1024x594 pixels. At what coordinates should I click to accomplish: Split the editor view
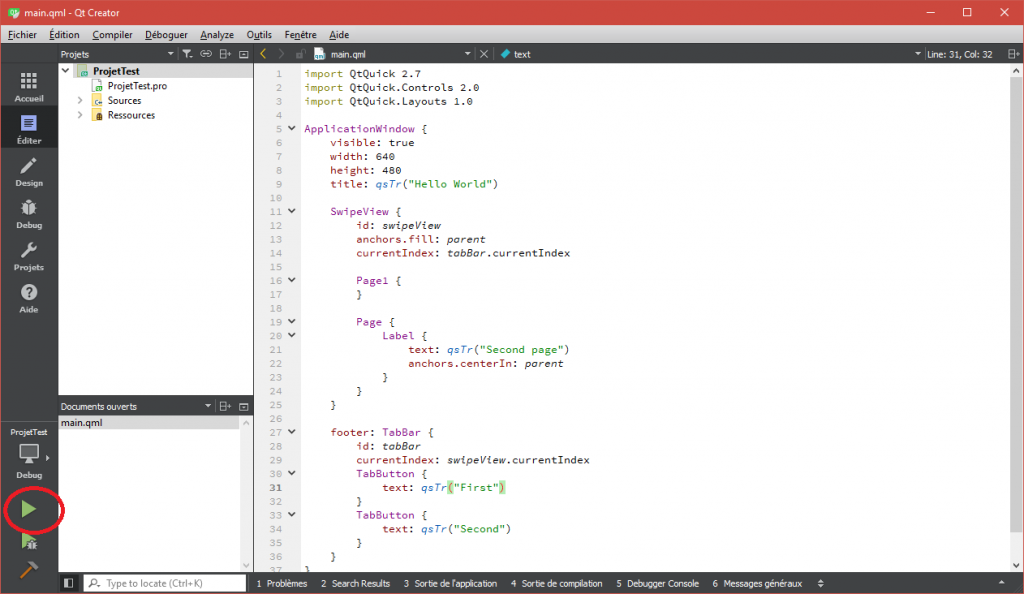[x=1013, y=54]
